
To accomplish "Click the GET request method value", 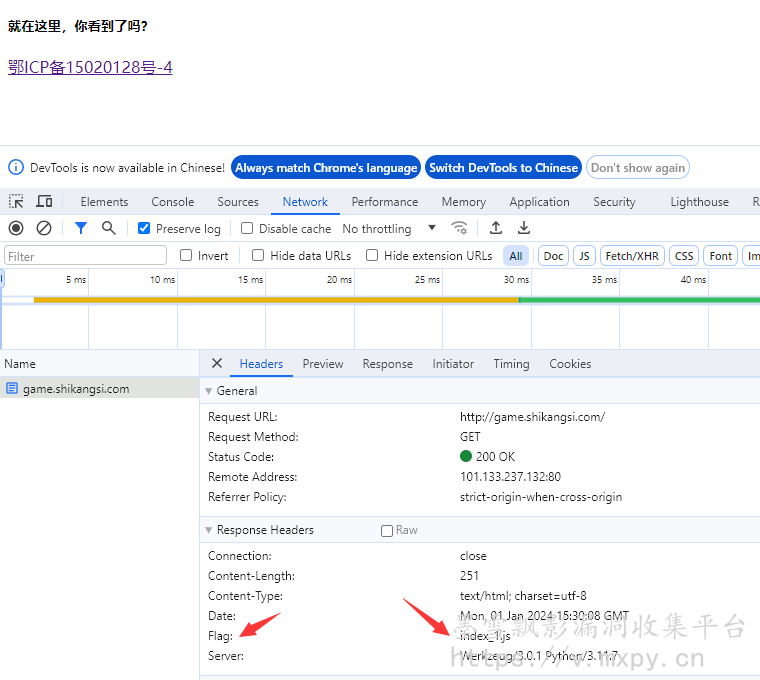I will pyautogui.click(x=470, y=436).
